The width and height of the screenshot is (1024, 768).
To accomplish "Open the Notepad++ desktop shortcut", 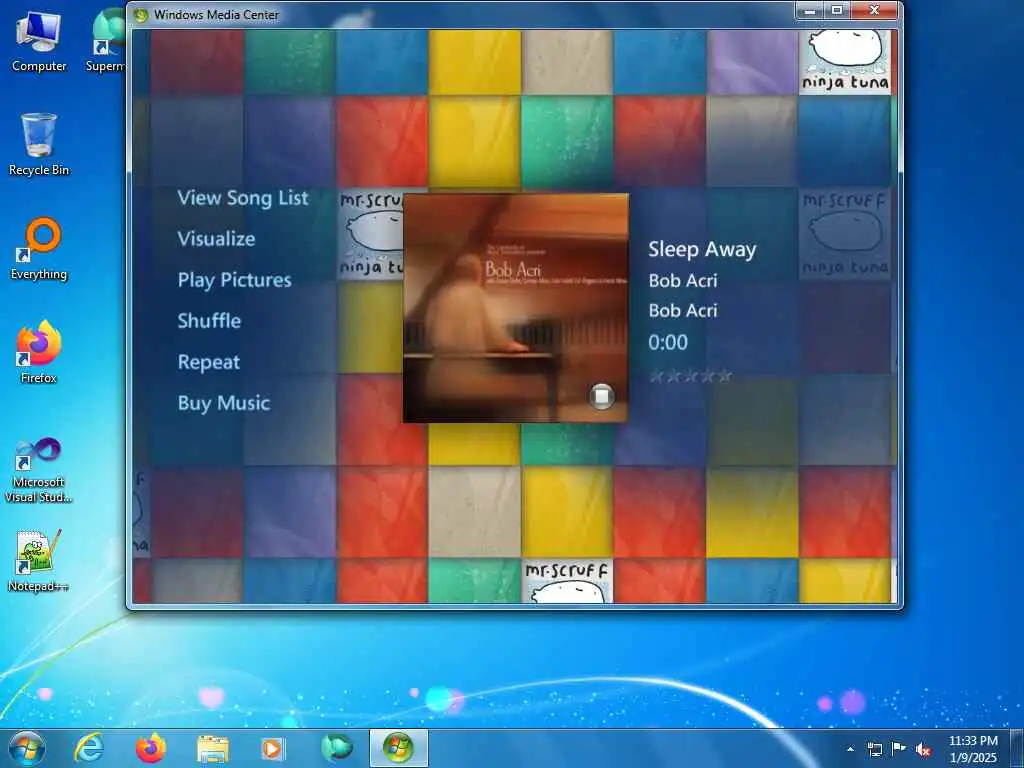I will (39, 560).
